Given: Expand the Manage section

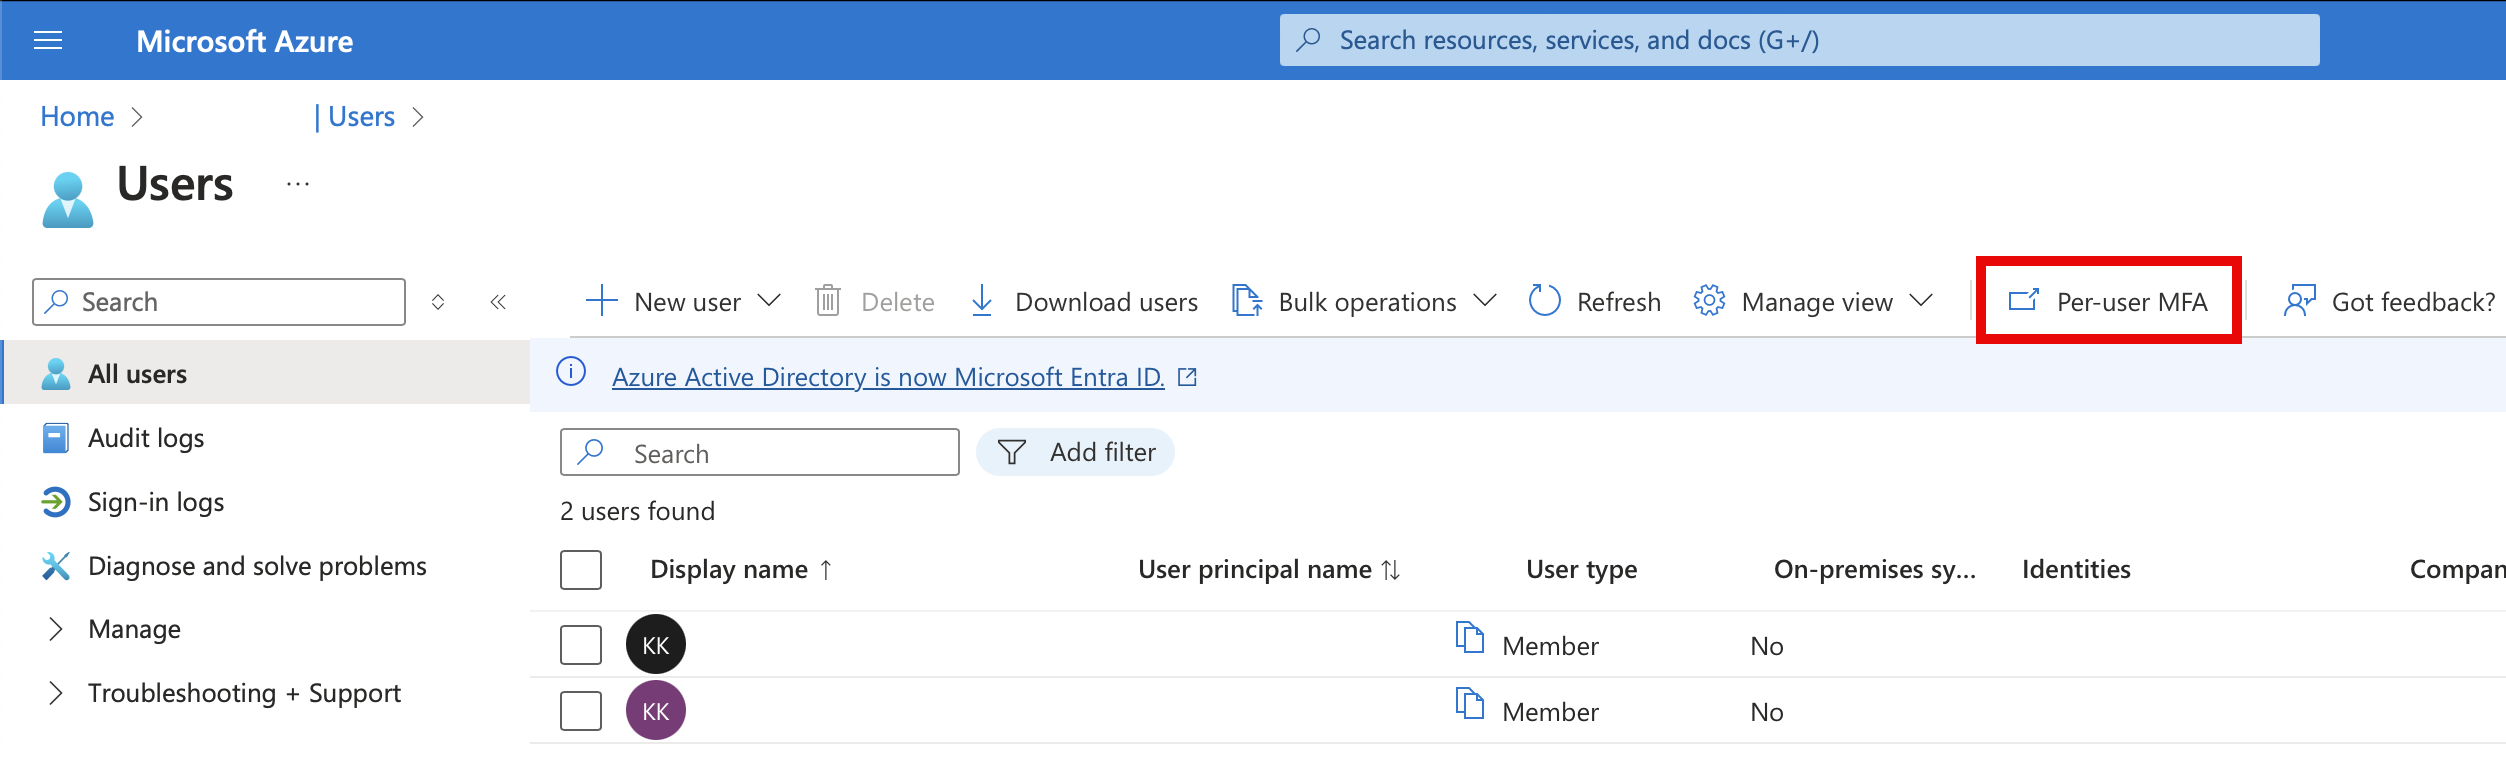Looking at the screenshot, I should (56, 629).
